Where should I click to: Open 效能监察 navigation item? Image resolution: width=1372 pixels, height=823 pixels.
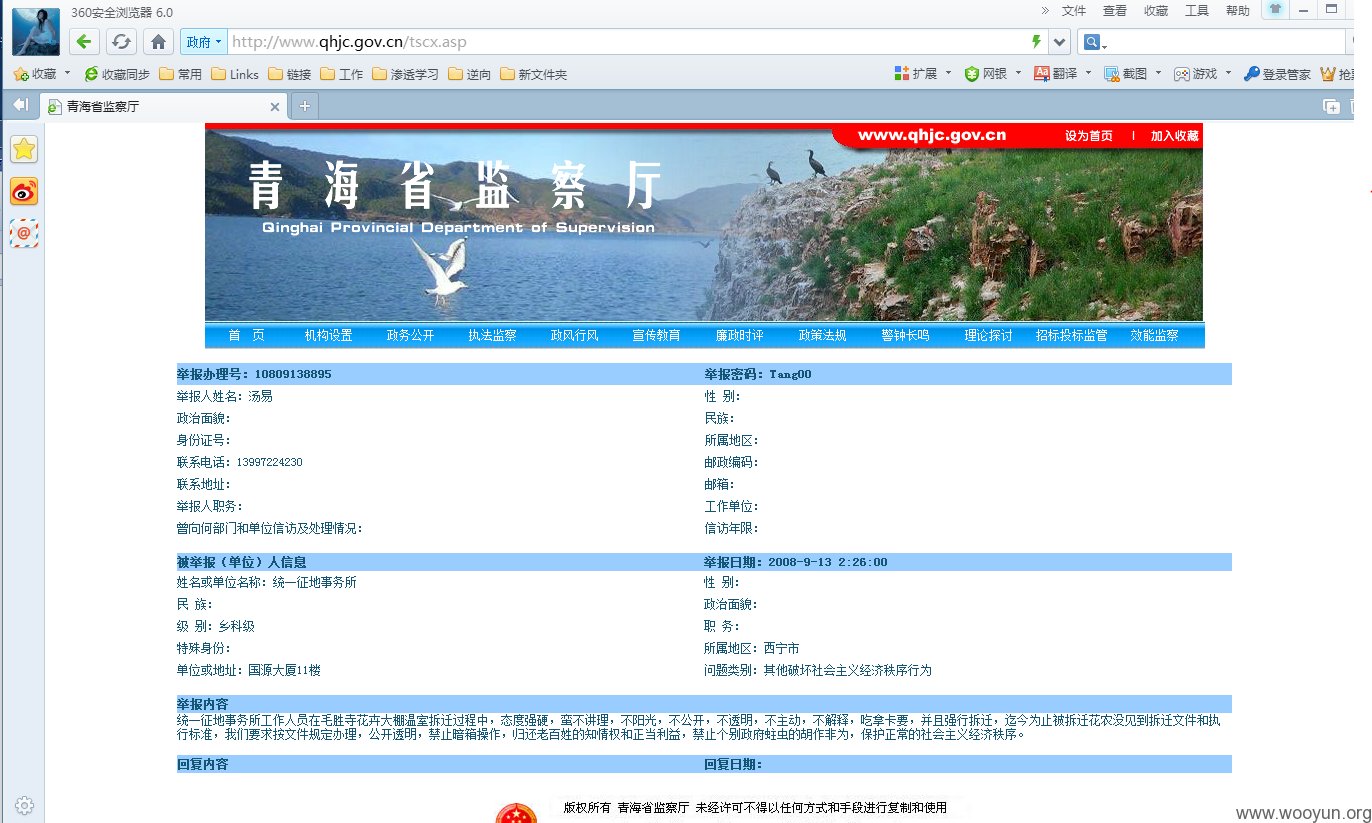(x=1155, y=335)
